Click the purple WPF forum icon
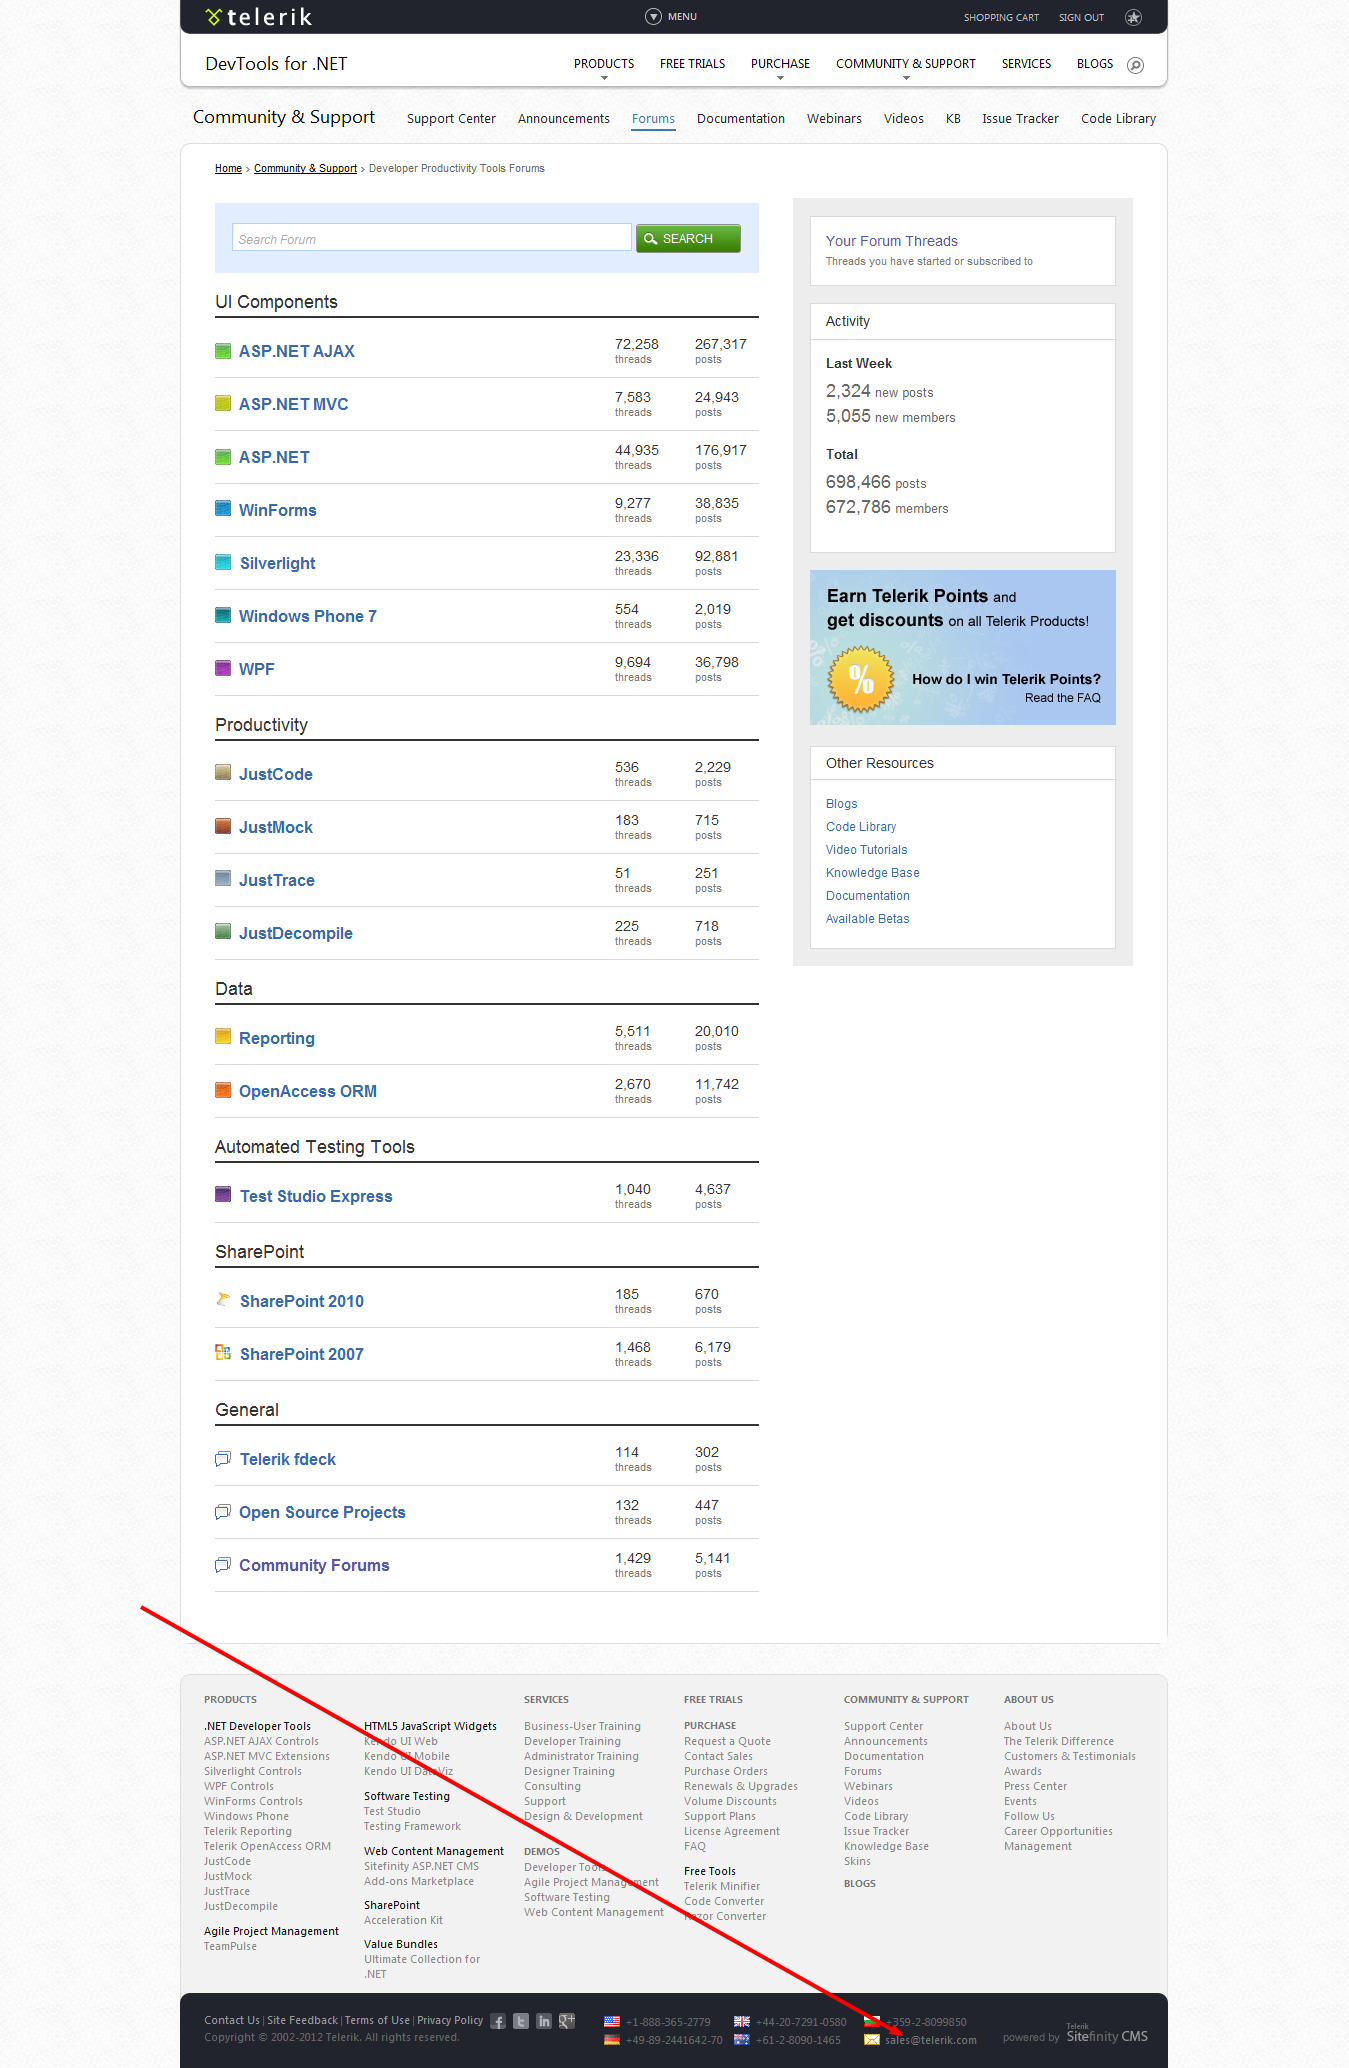The width and height of the screenshot is (1349, 2068). click(223, 668)
